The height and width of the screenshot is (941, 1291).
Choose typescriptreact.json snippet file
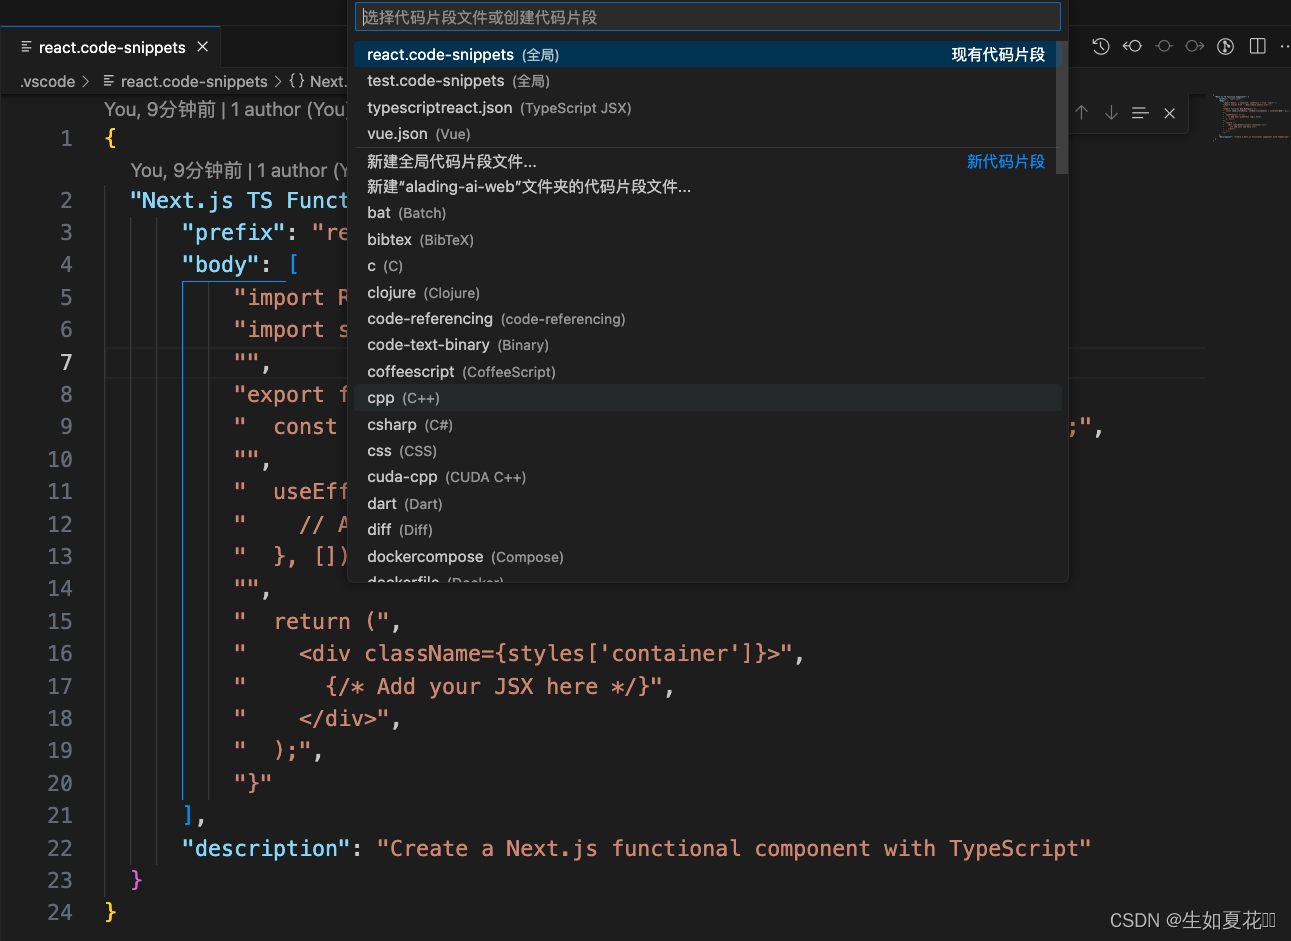tap(704, 108)
